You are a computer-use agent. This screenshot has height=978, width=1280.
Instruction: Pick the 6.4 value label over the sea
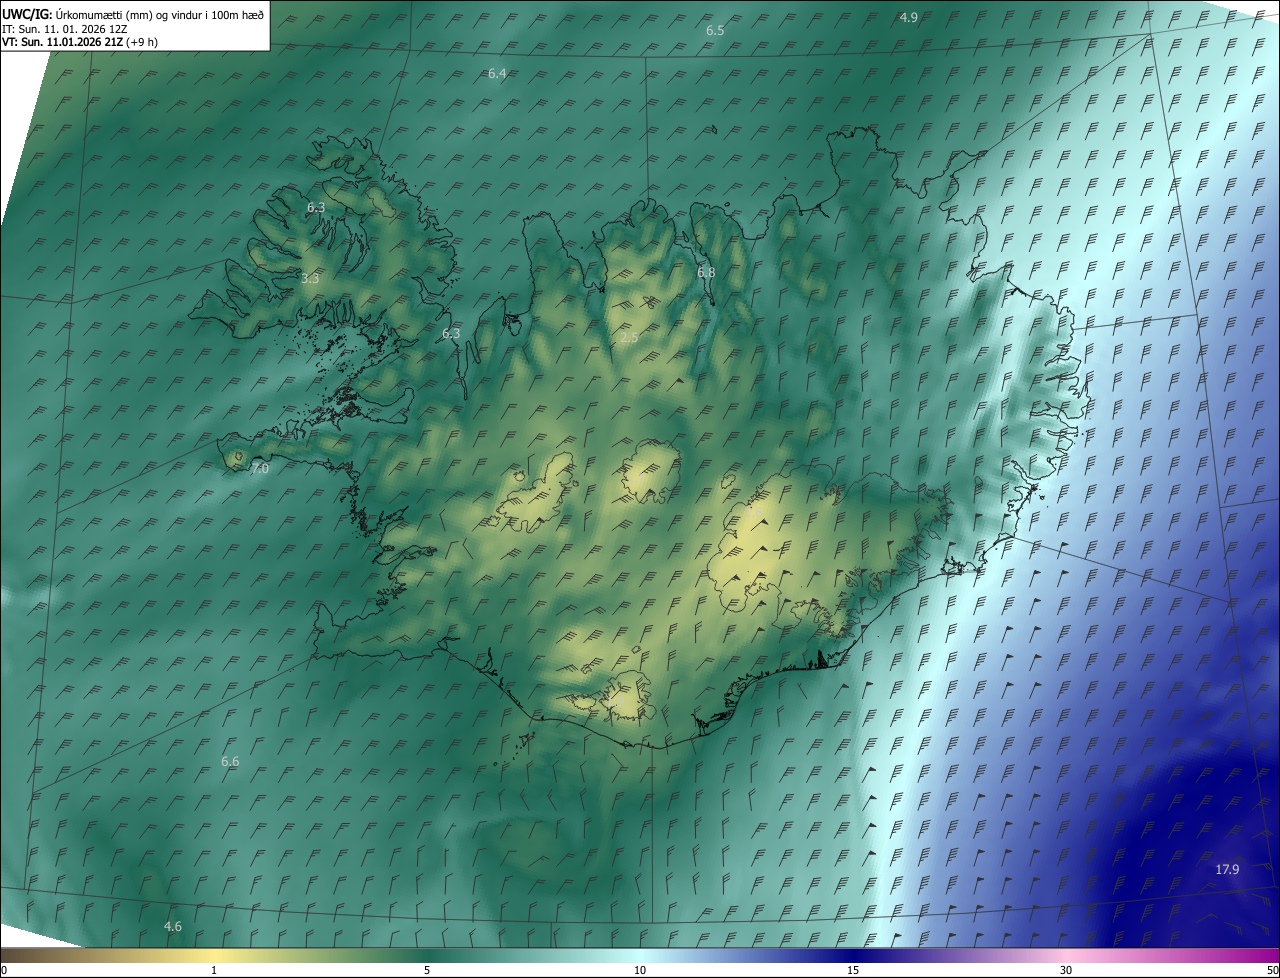coord(497,74)
